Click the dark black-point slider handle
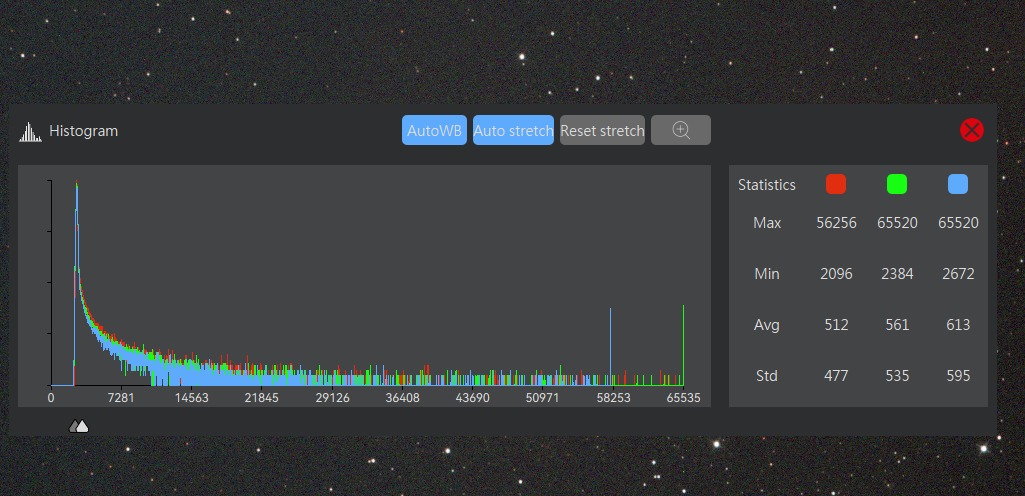 73,427
